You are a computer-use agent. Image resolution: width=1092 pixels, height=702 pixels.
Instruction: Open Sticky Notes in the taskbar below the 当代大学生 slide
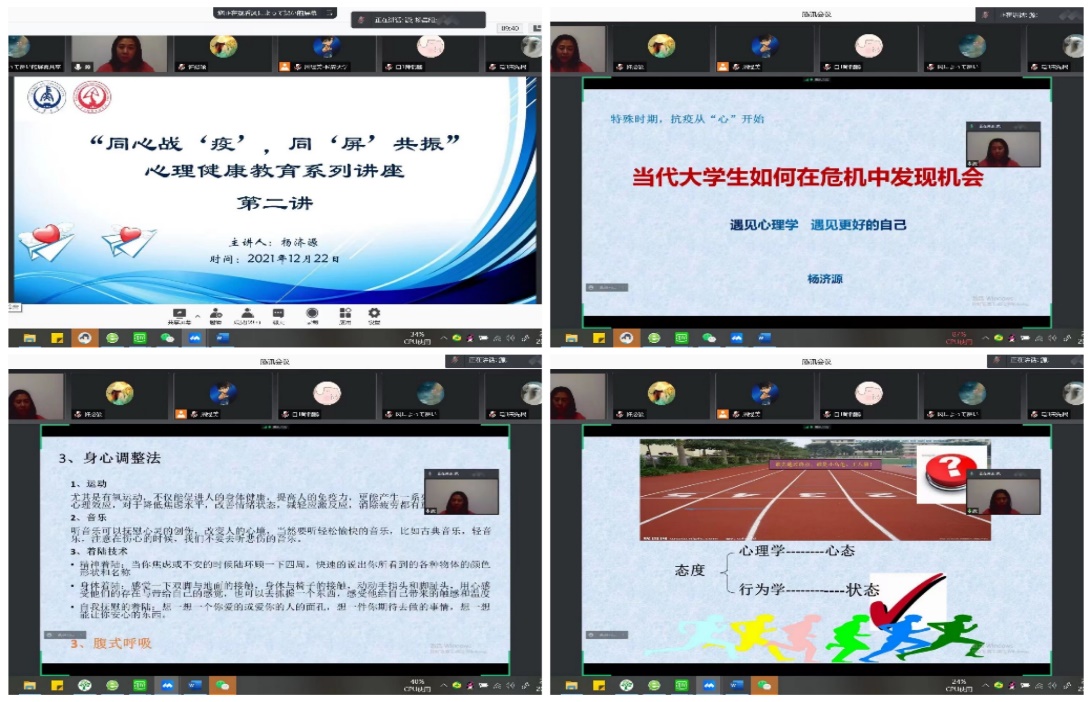tap(599, 338)
